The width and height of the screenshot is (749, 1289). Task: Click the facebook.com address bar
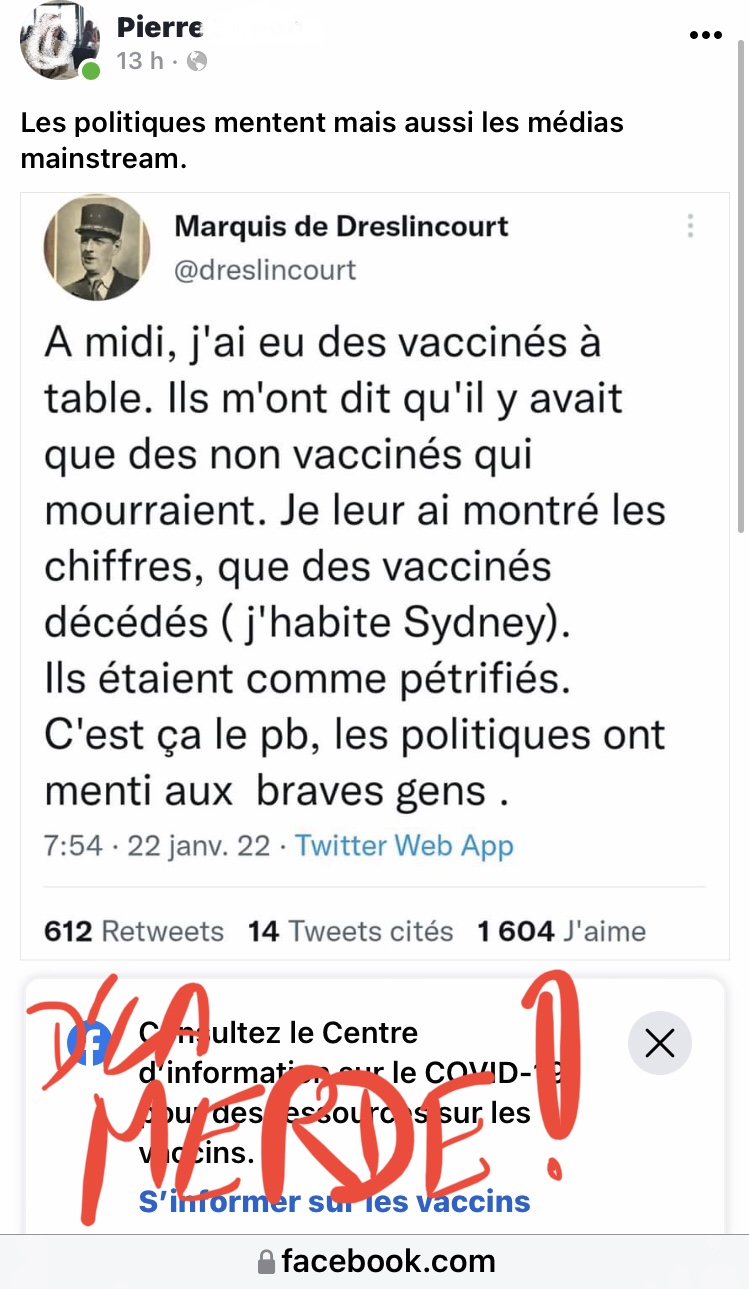pos(388,1262)
